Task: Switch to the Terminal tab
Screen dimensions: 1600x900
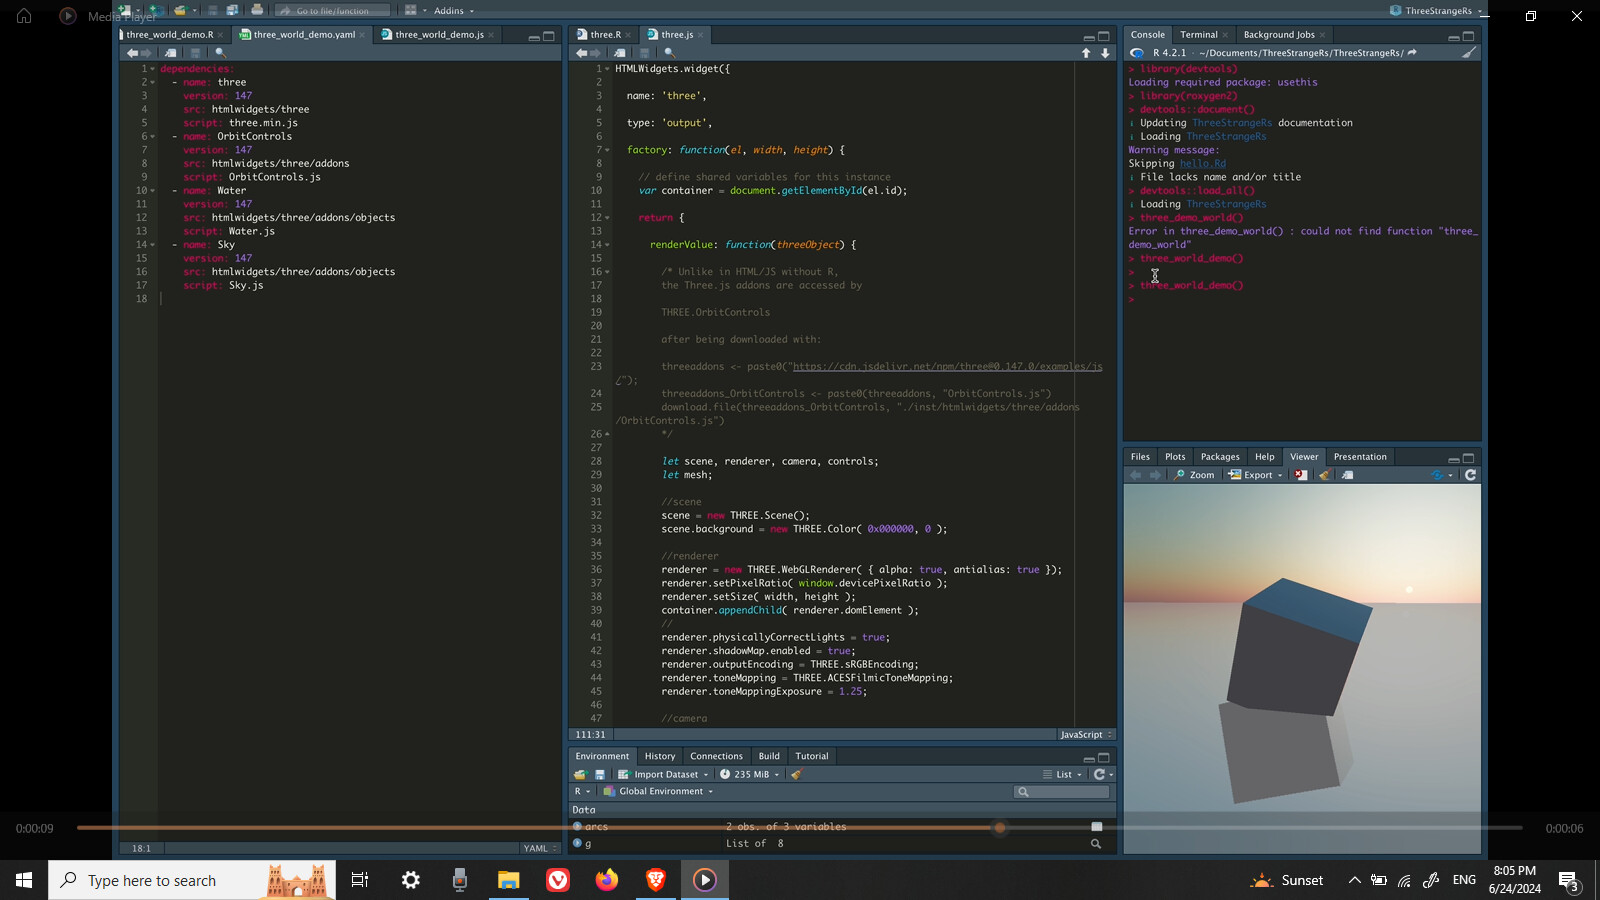Action: click(1198, 34)
